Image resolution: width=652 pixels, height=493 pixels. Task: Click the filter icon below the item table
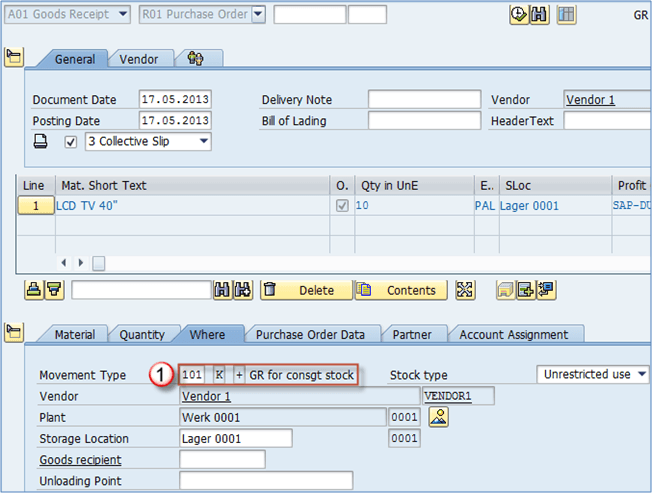click(x=53, y=290)
